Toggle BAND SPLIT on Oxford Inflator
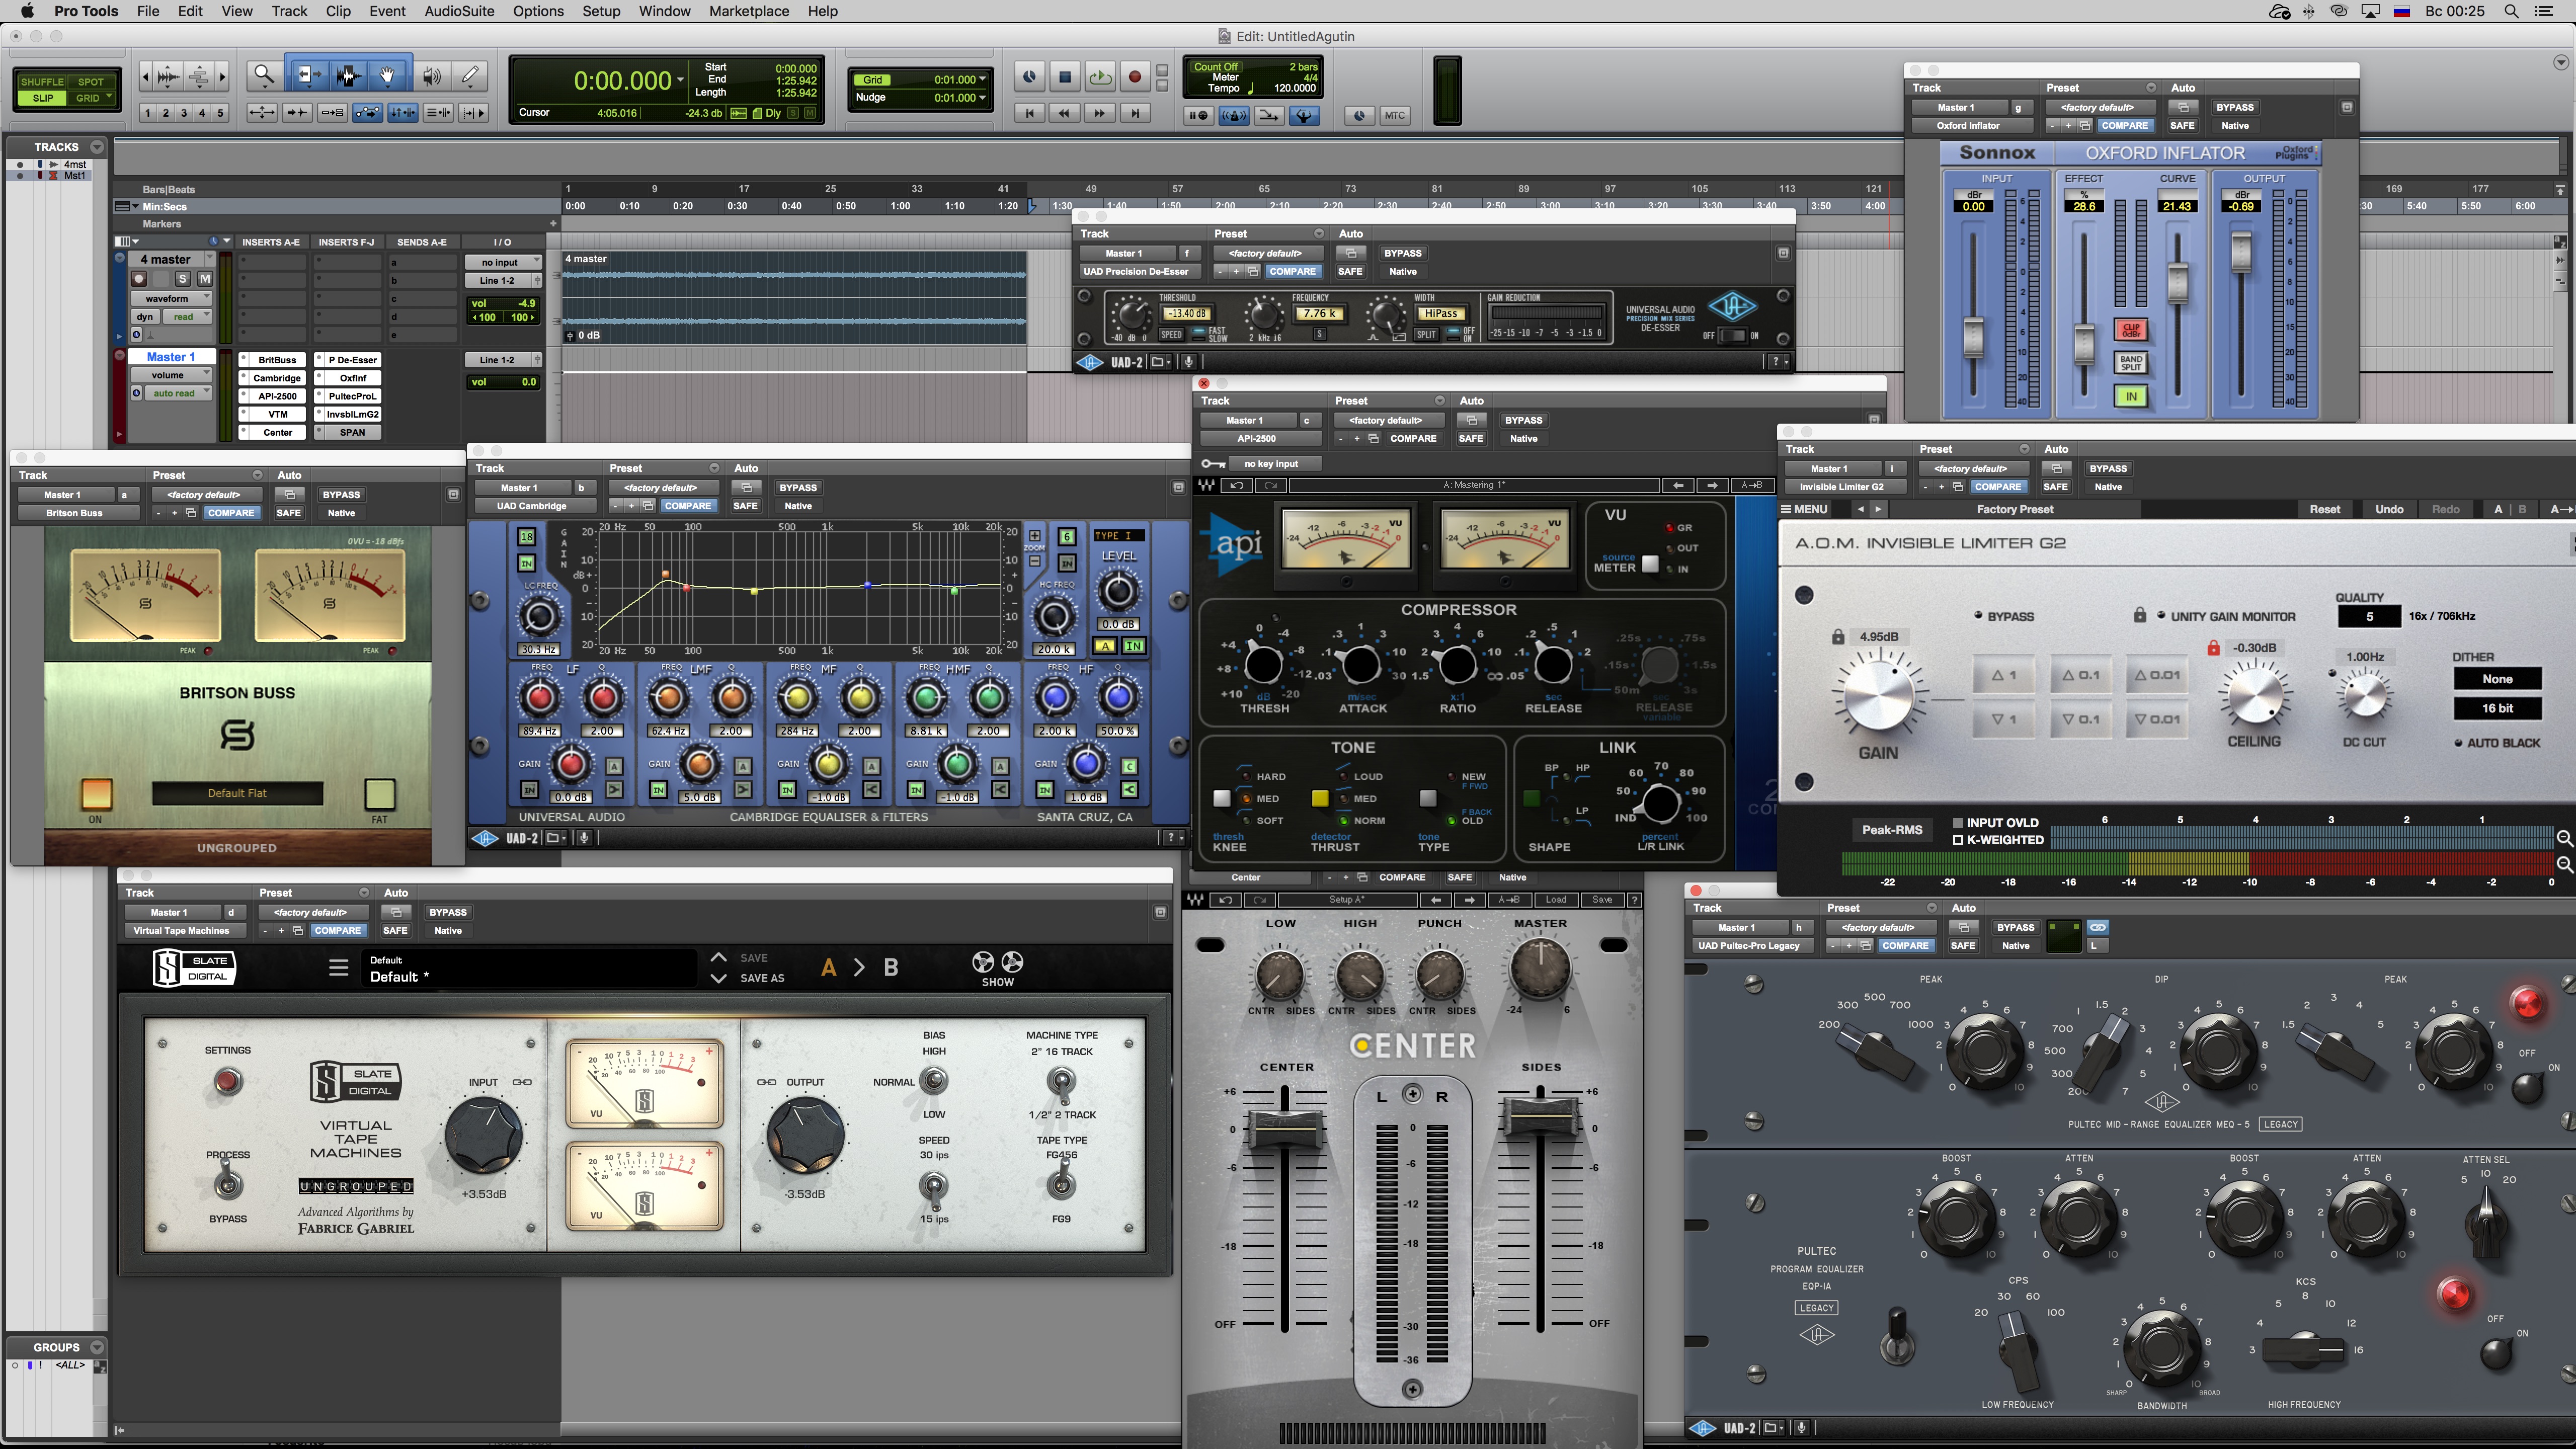The height and width of the screenshot is (1449, 2576). click(x=2131, y=363)
